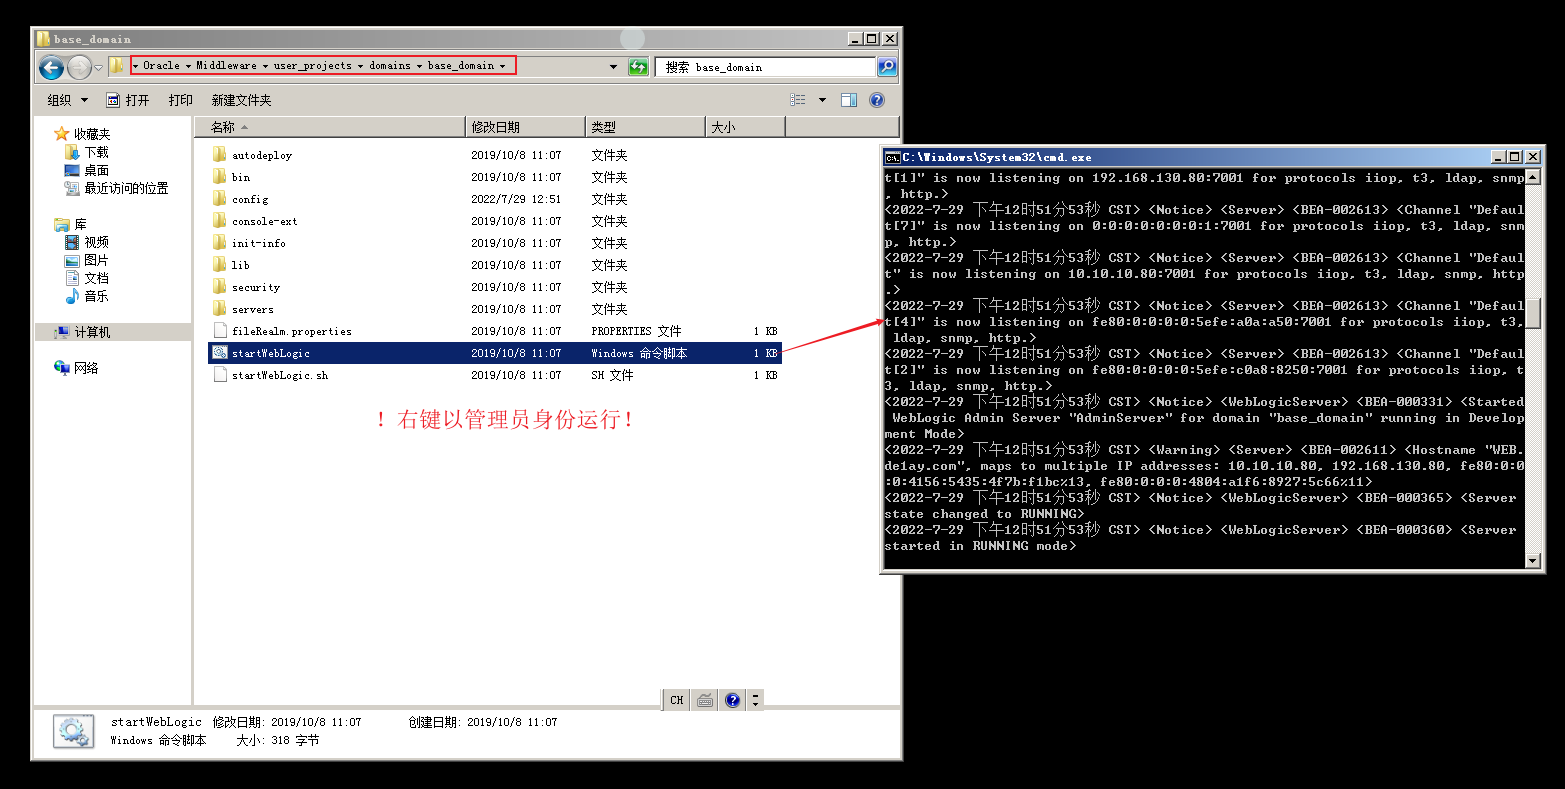Sort by the 修改日期 column header

[x=526, y=127]
